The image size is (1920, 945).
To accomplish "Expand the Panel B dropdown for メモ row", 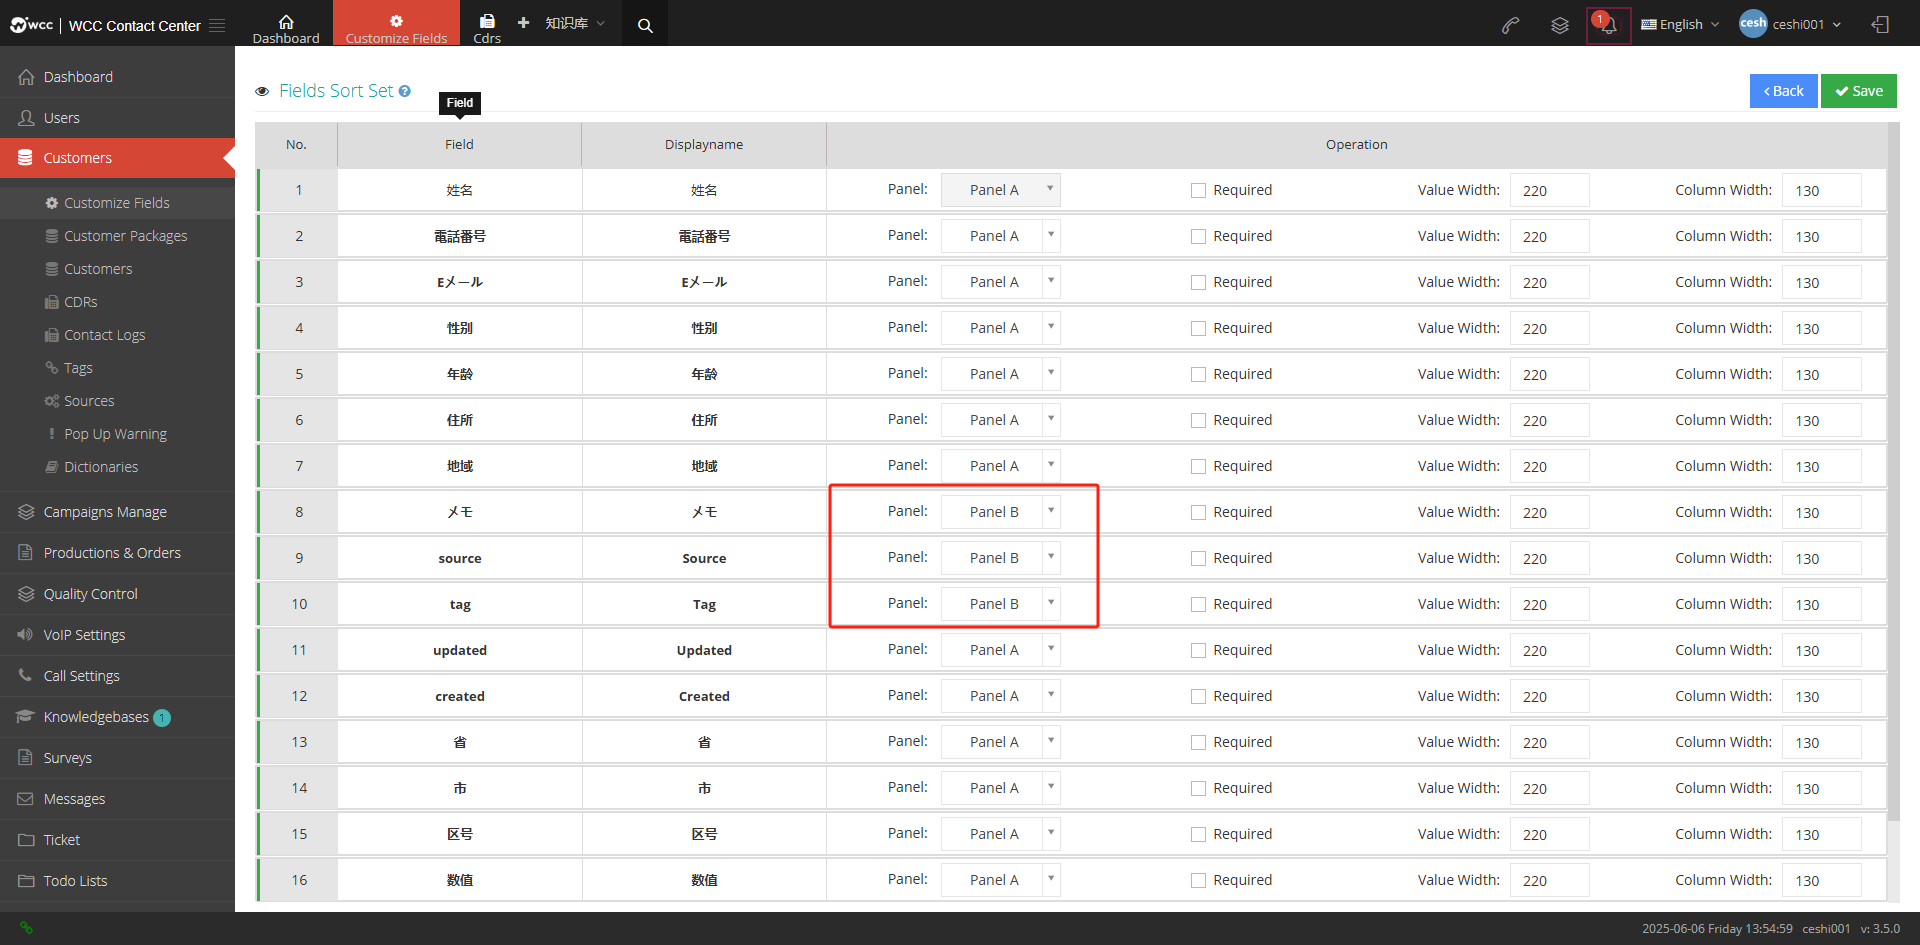I will click(1000, 512).
